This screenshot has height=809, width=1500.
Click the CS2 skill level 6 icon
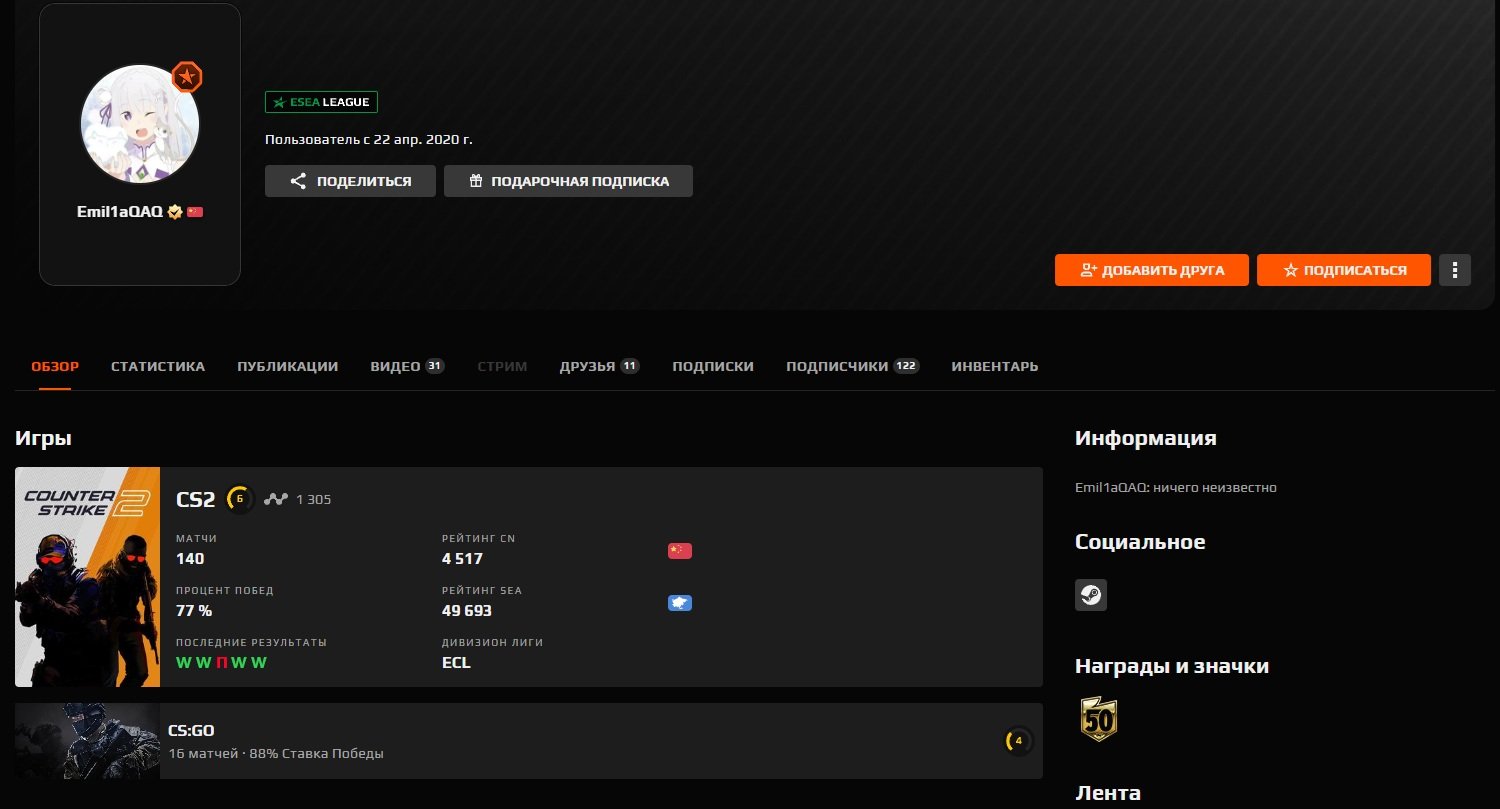coord(240,499)
